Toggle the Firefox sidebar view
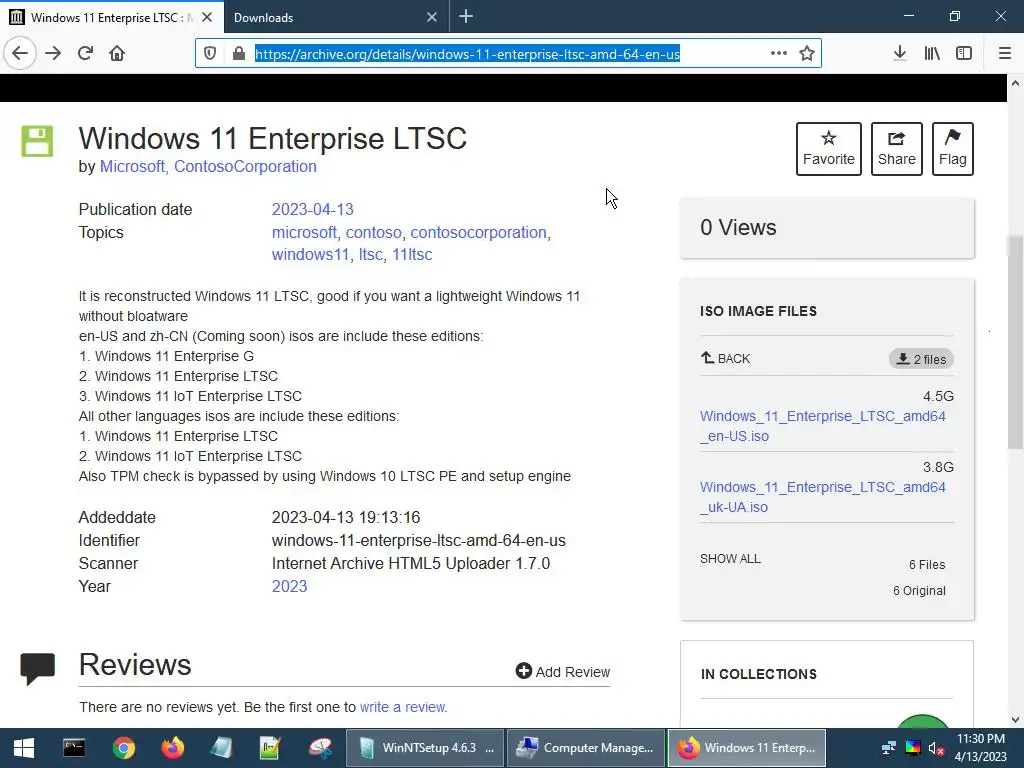Viewport: 1024px width, 768px height. [x=964, y=53]
